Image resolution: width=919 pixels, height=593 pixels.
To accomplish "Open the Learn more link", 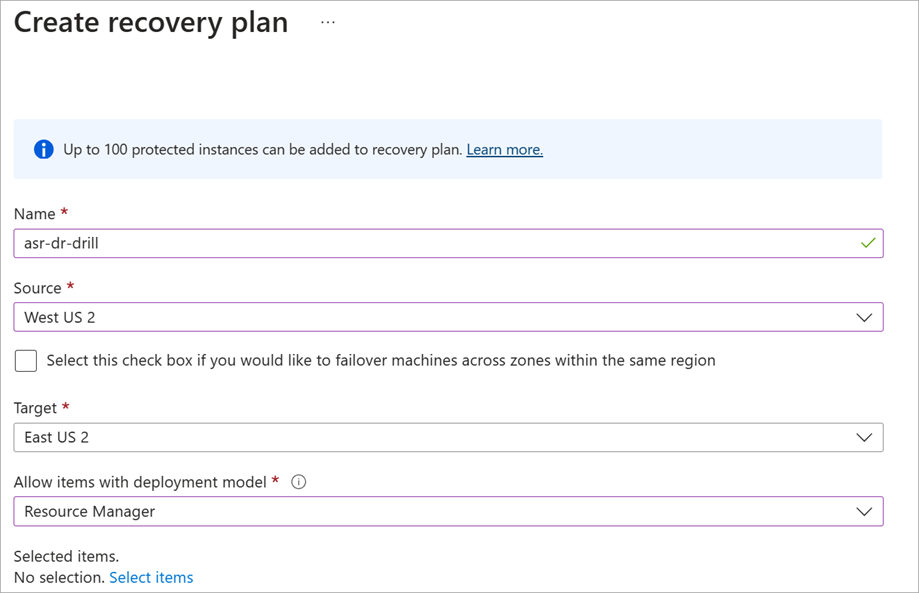I will [x=505, y=150].
